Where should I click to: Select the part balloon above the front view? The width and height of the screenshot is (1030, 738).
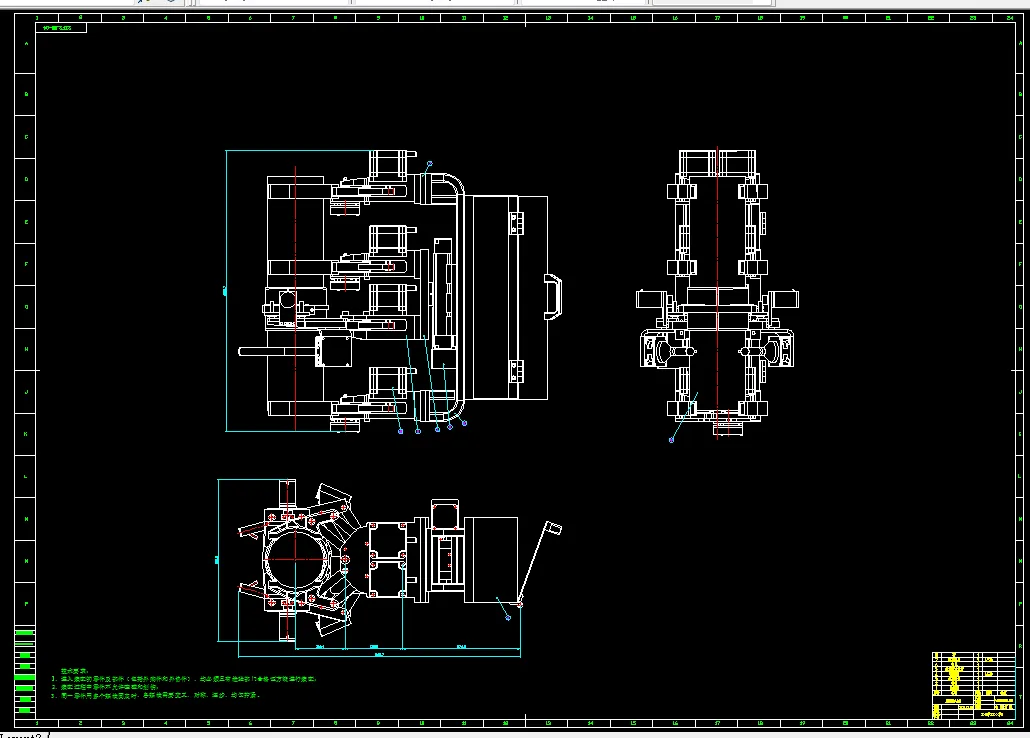[430, 164]
